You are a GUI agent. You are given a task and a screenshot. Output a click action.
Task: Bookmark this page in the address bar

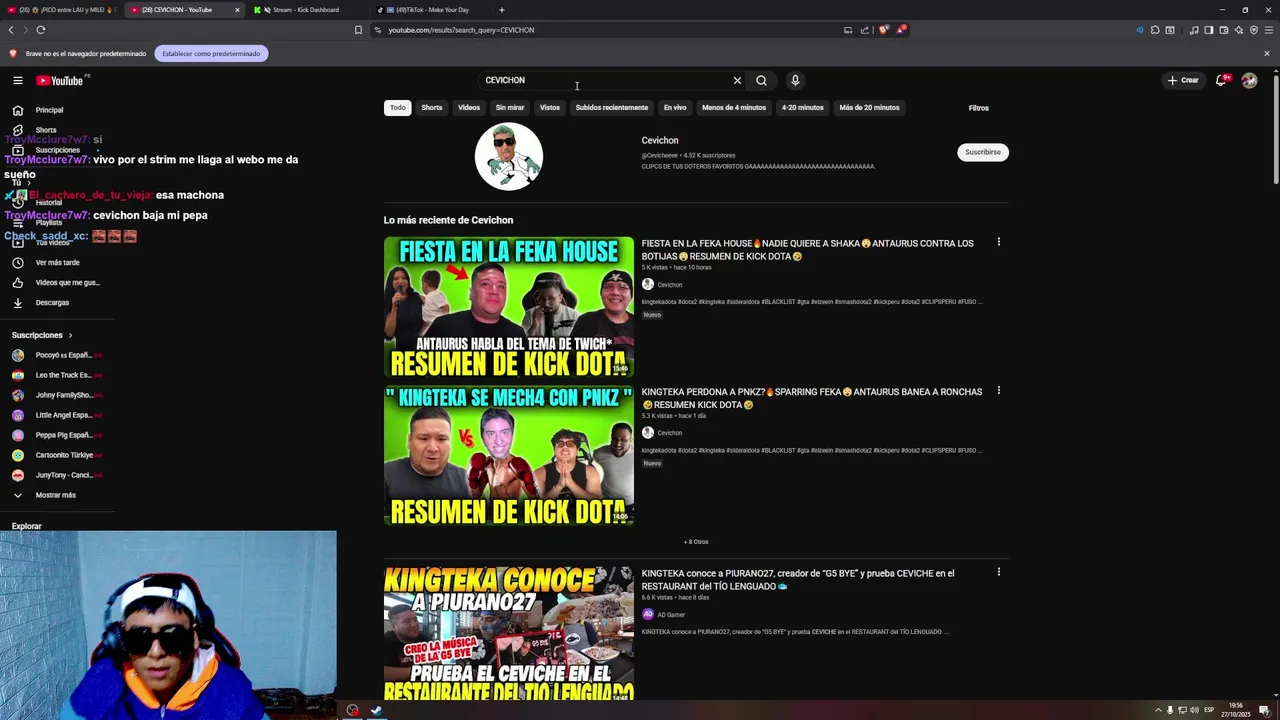coord(358,30)
